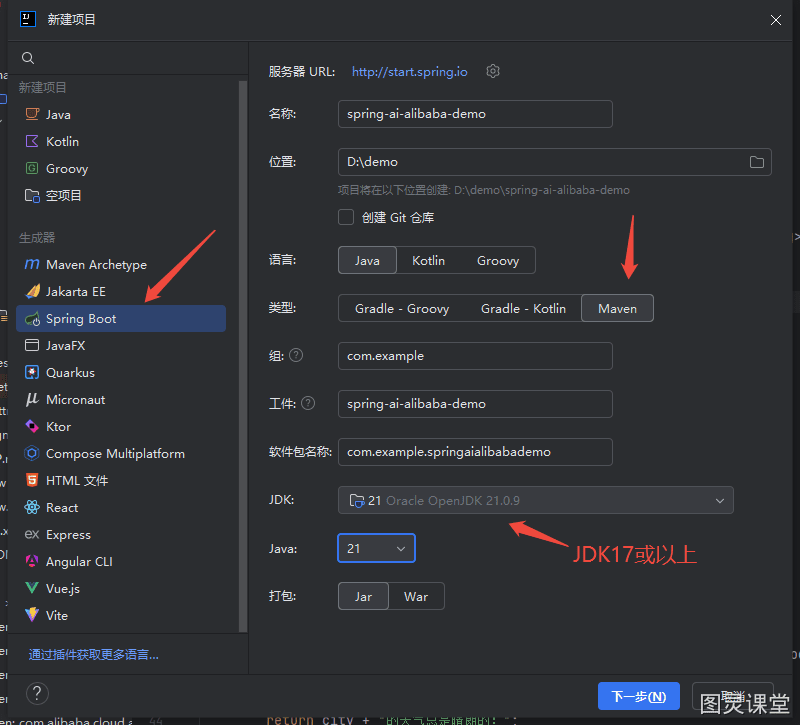Choose Gradle - Kotlin build type
The height and width of the screenshot is (725, 800).
tap(523, 308)
